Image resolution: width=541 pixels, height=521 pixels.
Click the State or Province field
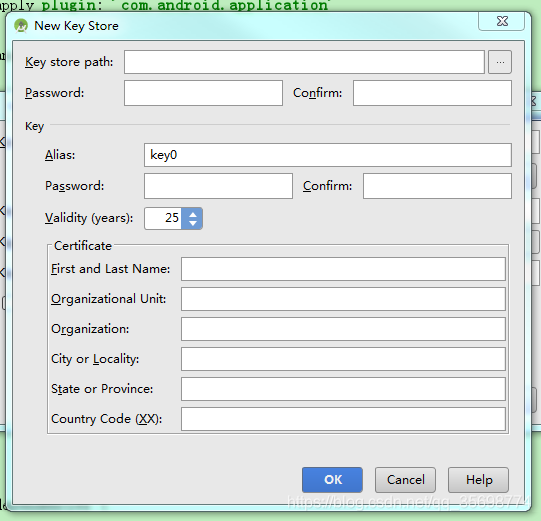(343, 389)
